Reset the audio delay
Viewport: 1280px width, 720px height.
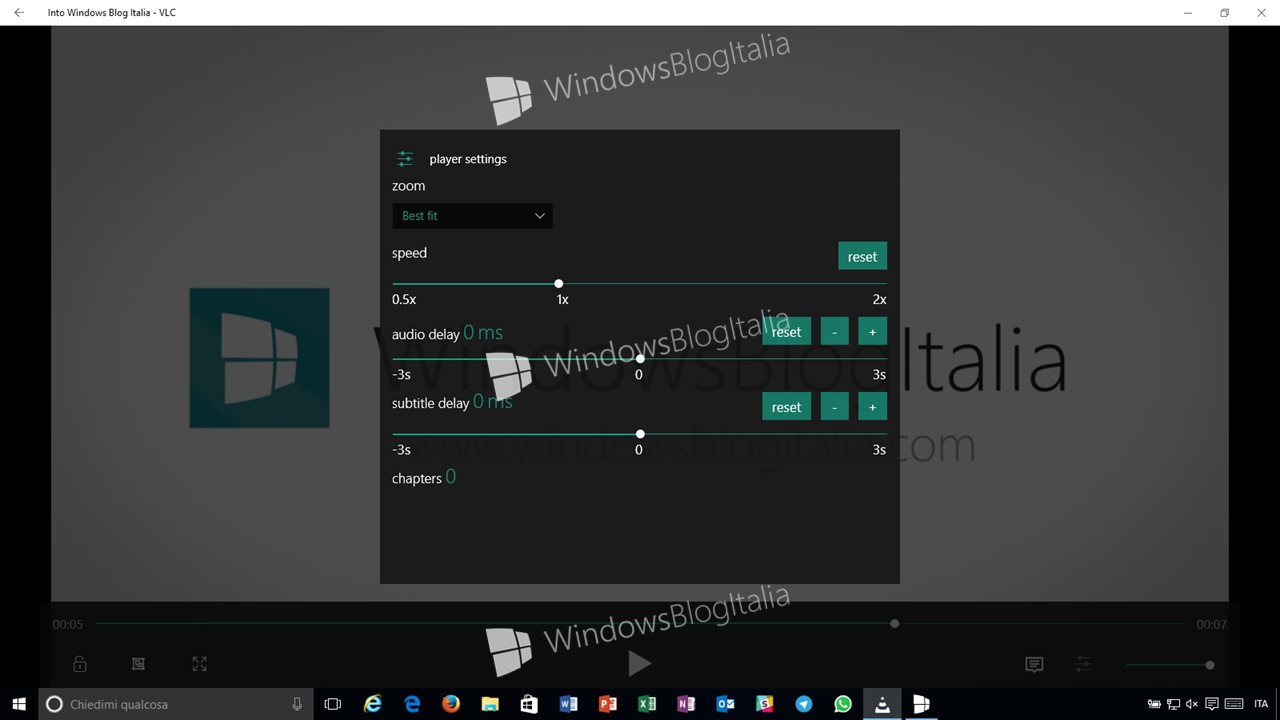click(786, 332)
